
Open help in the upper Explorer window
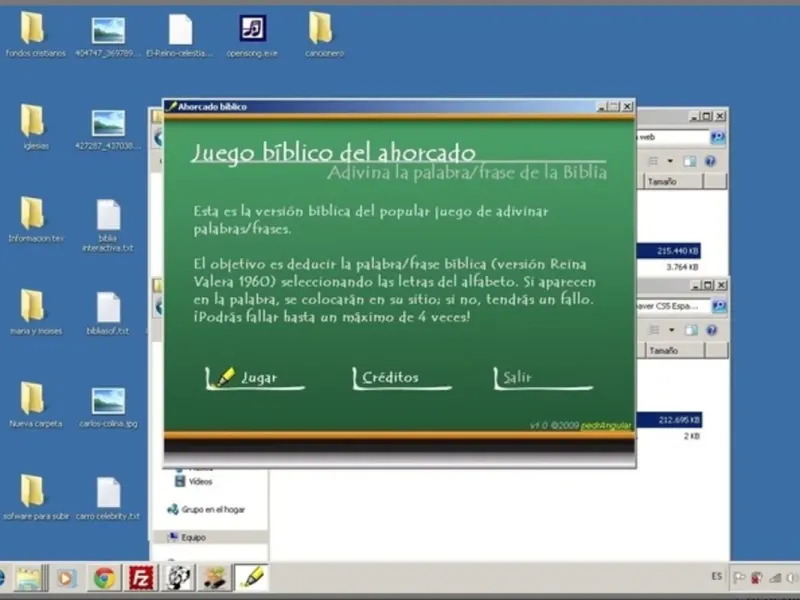coord(710,162)
